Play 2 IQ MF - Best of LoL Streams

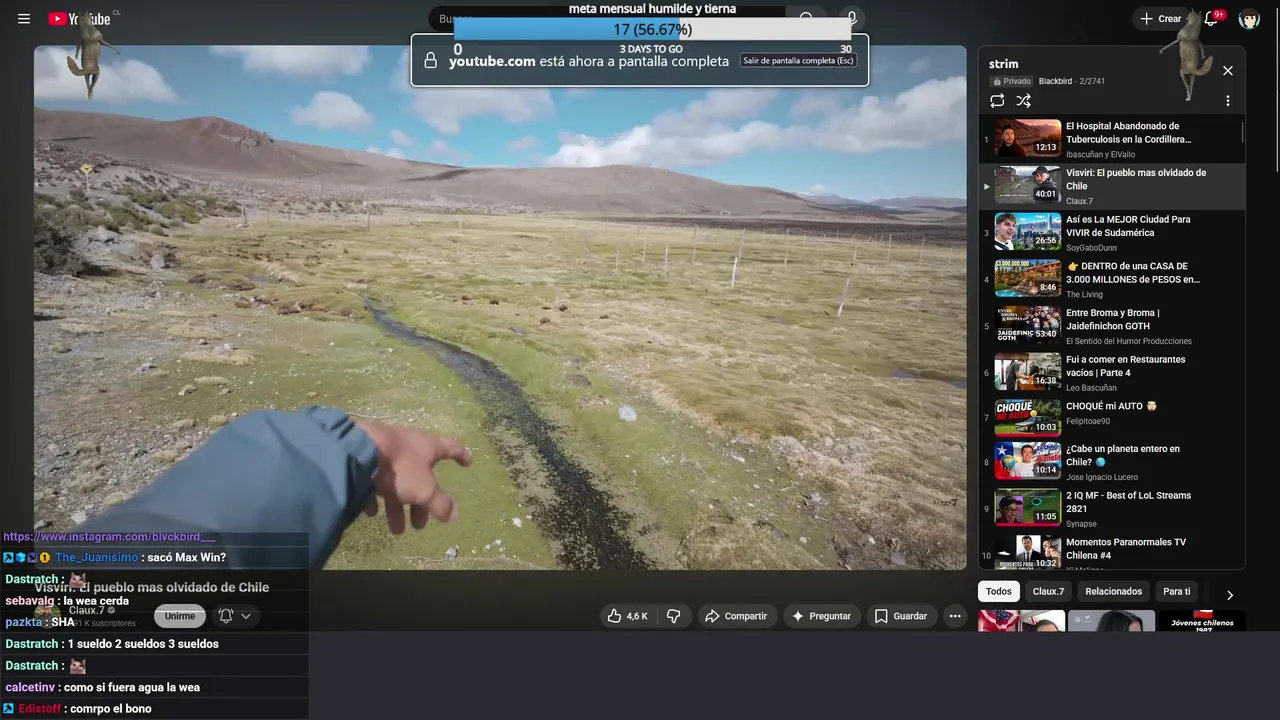point(1112,509)
